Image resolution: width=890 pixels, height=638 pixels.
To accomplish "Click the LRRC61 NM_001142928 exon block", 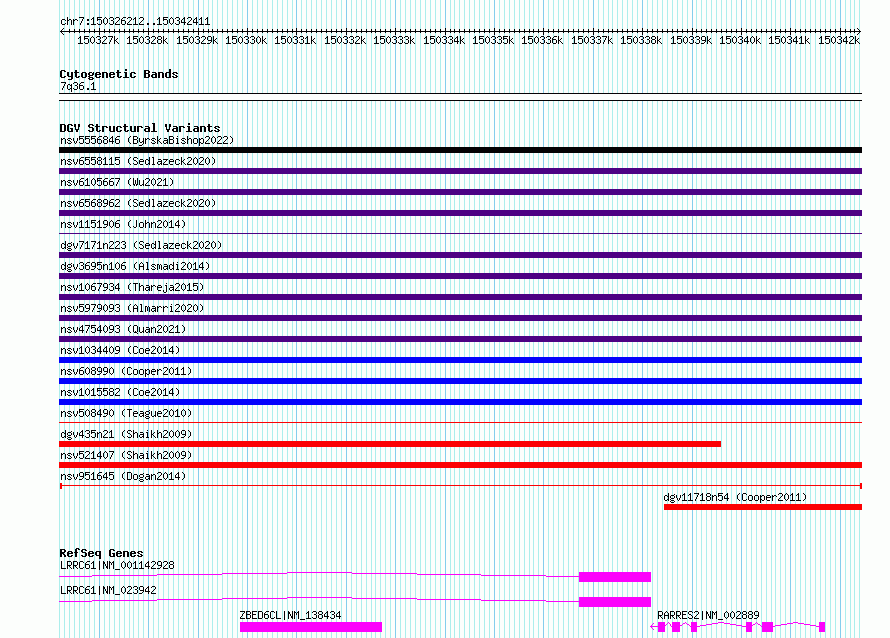I will click(x=615, y=577).
